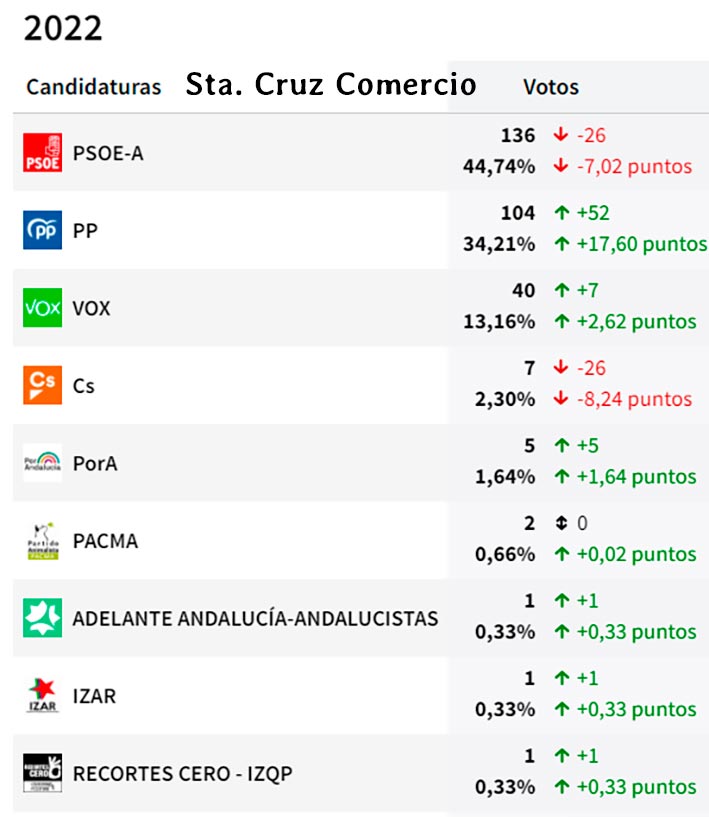Click the PP party logo
The image size is (709, 817).
pyautogui.click(x=42, y=230)
